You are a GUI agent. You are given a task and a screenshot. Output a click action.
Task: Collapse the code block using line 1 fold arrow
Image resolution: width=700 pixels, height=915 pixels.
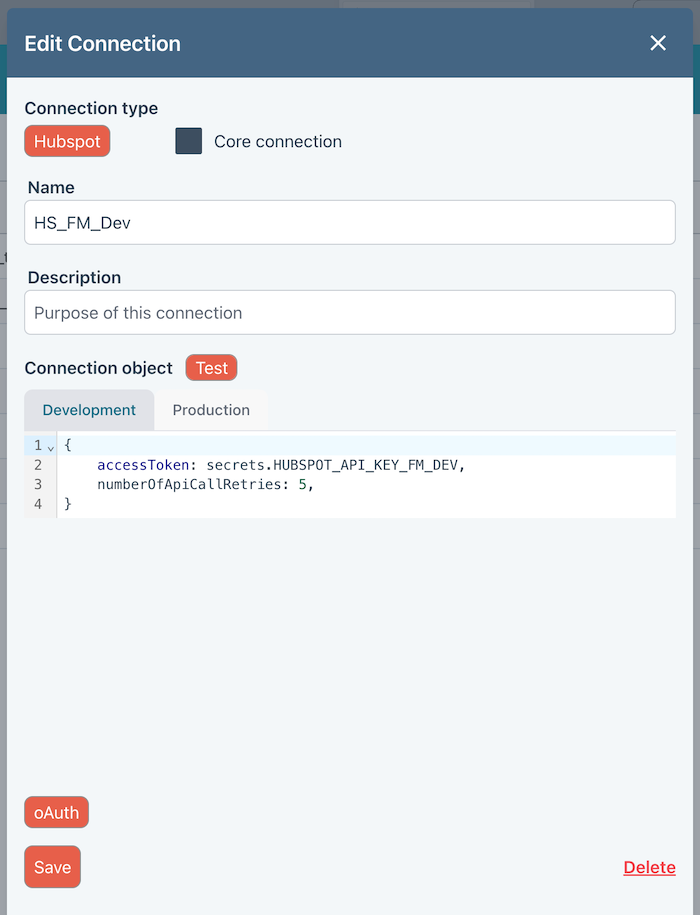[x=51, y=447]
